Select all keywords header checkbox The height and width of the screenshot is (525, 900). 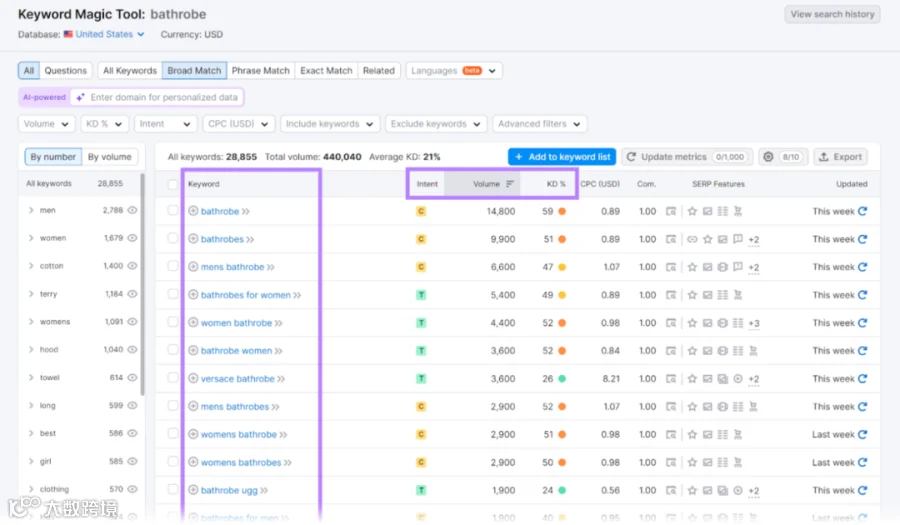[172, 184]
